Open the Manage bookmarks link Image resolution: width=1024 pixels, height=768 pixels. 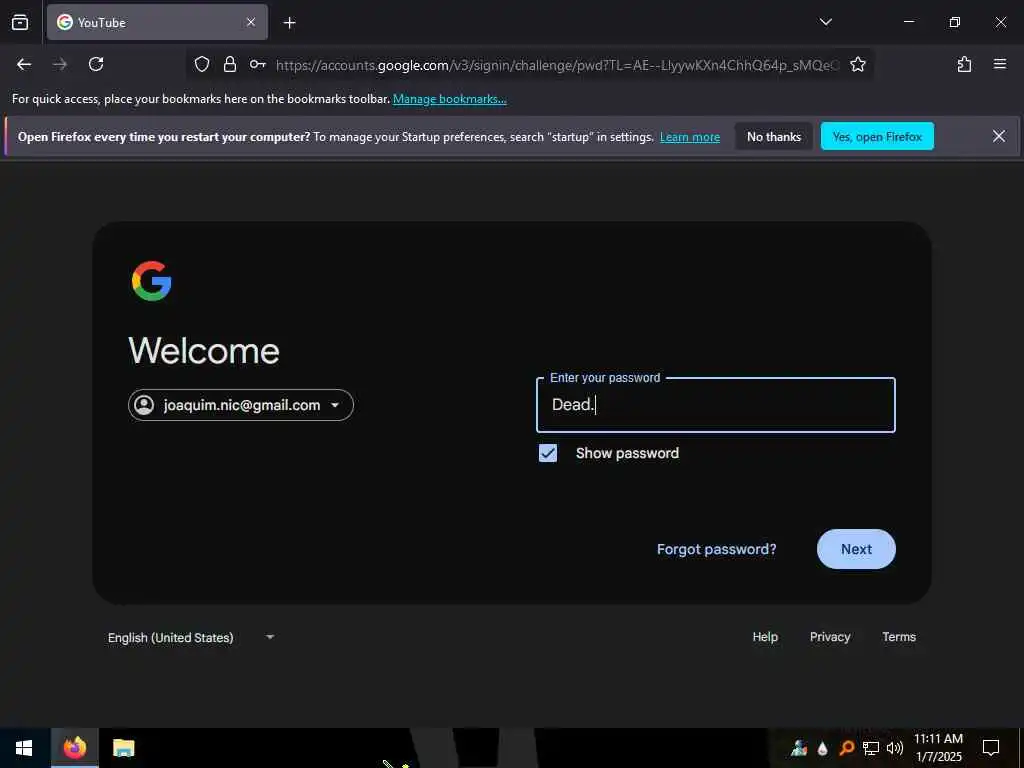[x=449, y=99]
